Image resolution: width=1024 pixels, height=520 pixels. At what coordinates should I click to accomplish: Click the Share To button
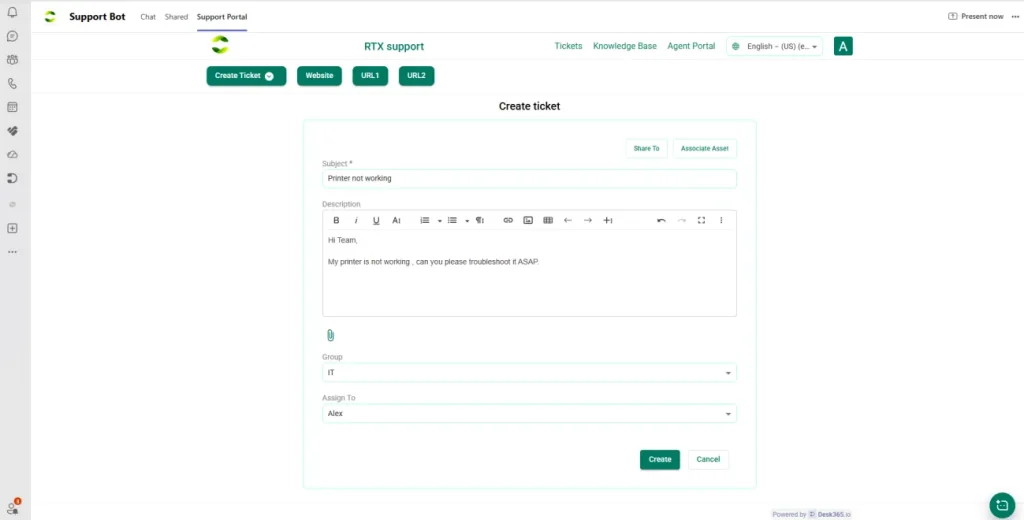647,148
